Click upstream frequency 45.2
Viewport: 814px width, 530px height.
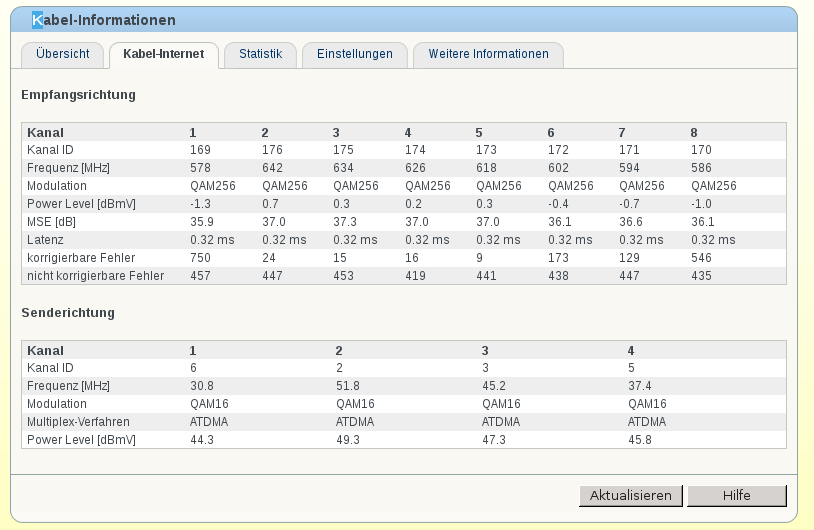[x=494, y=386]
